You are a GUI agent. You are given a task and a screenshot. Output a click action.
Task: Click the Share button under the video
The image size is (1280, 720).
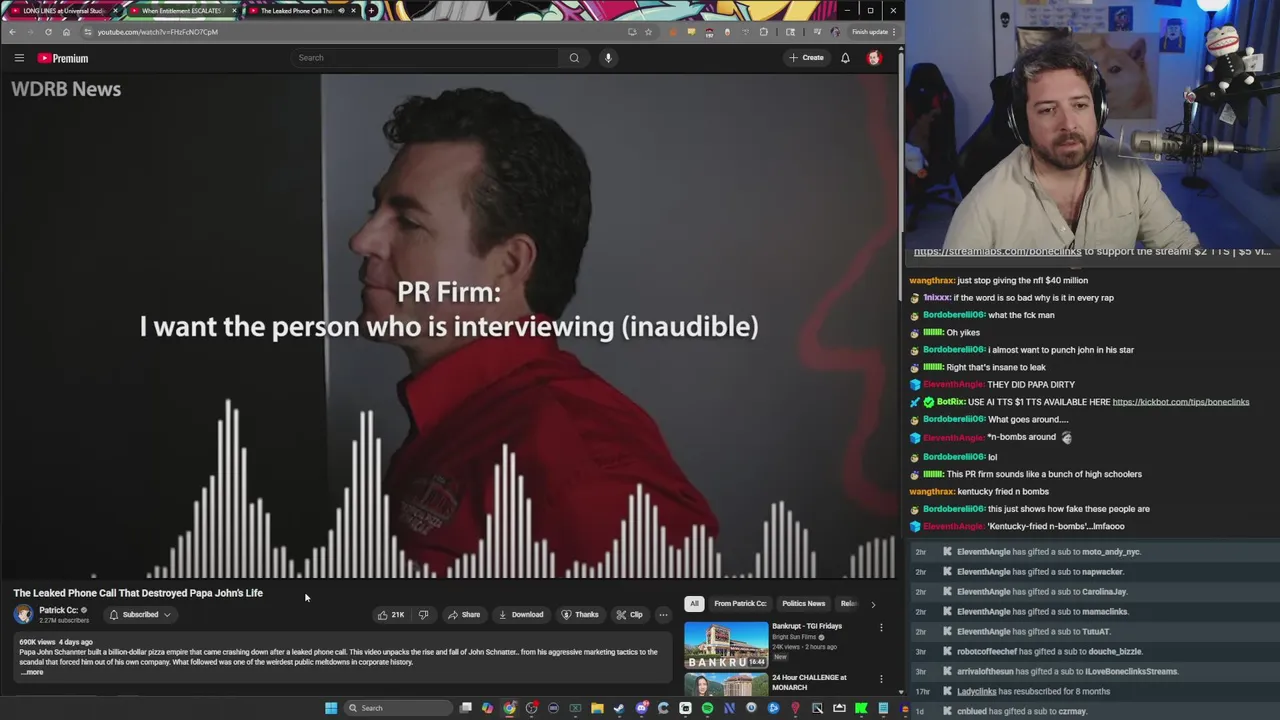[x=464, y=615]
